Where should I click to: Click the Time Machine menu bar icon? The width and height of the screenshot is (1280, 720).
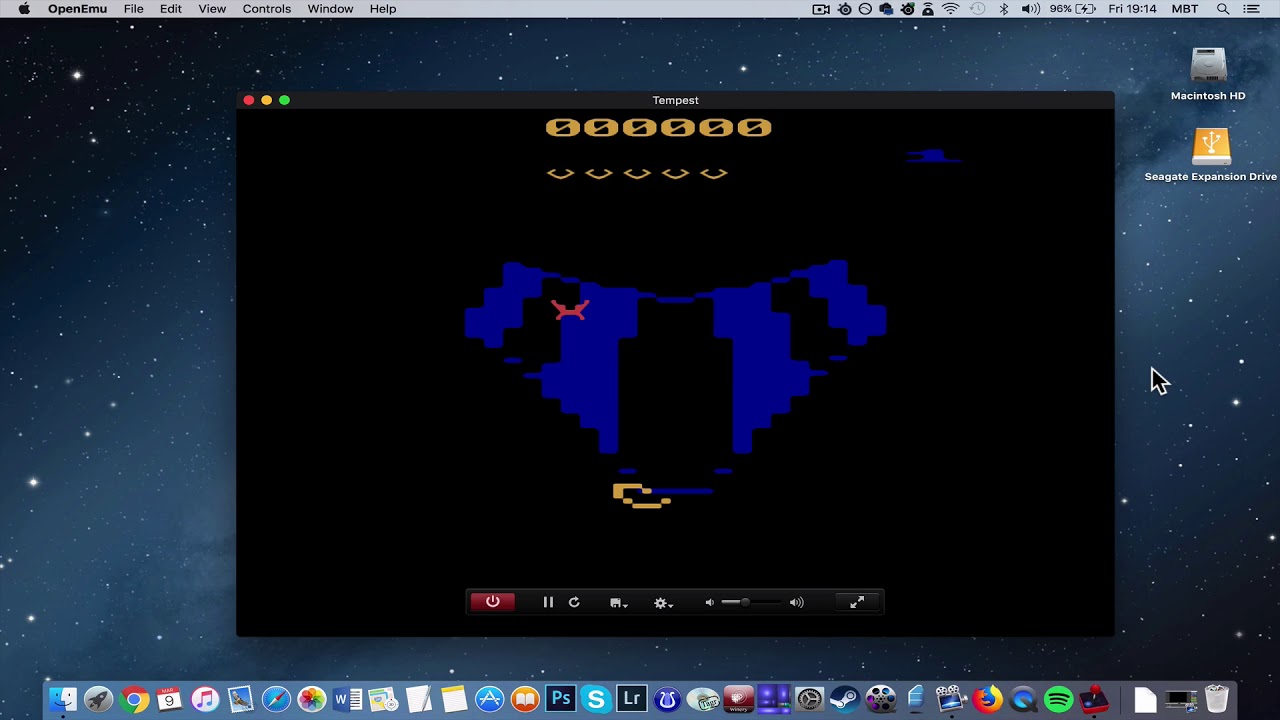coord(977,9)
